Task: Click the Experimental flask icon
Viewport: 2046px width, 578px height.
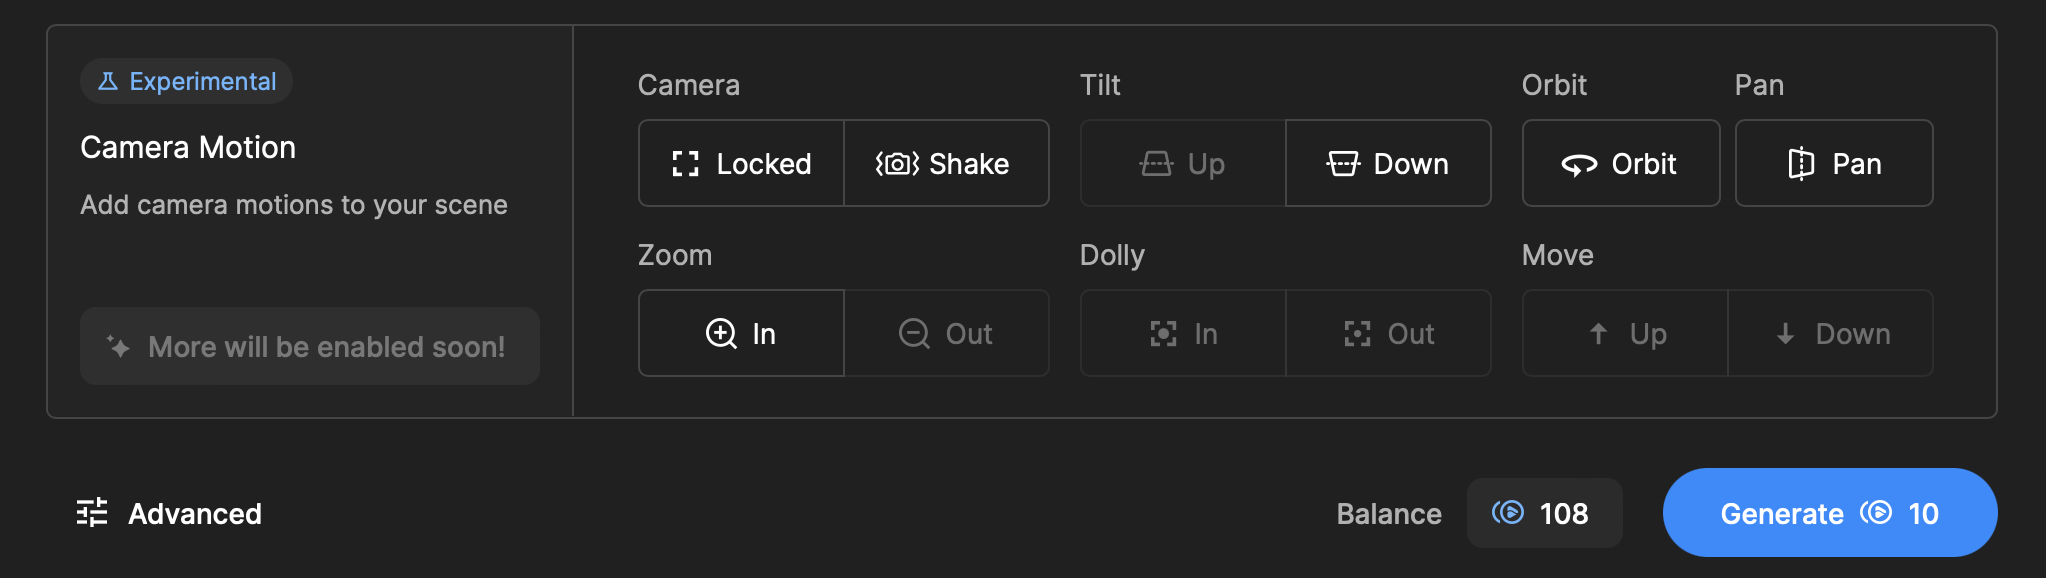Action: (x=108, y=82)
